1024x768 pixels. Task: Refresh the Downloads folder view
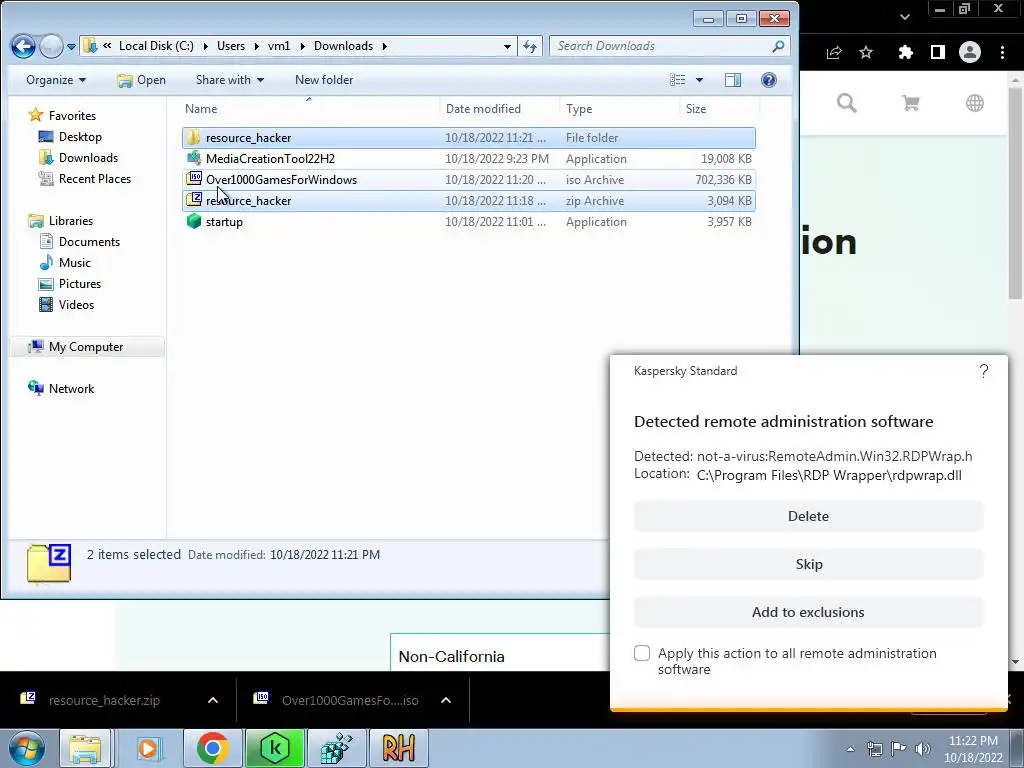click(530, 46)
